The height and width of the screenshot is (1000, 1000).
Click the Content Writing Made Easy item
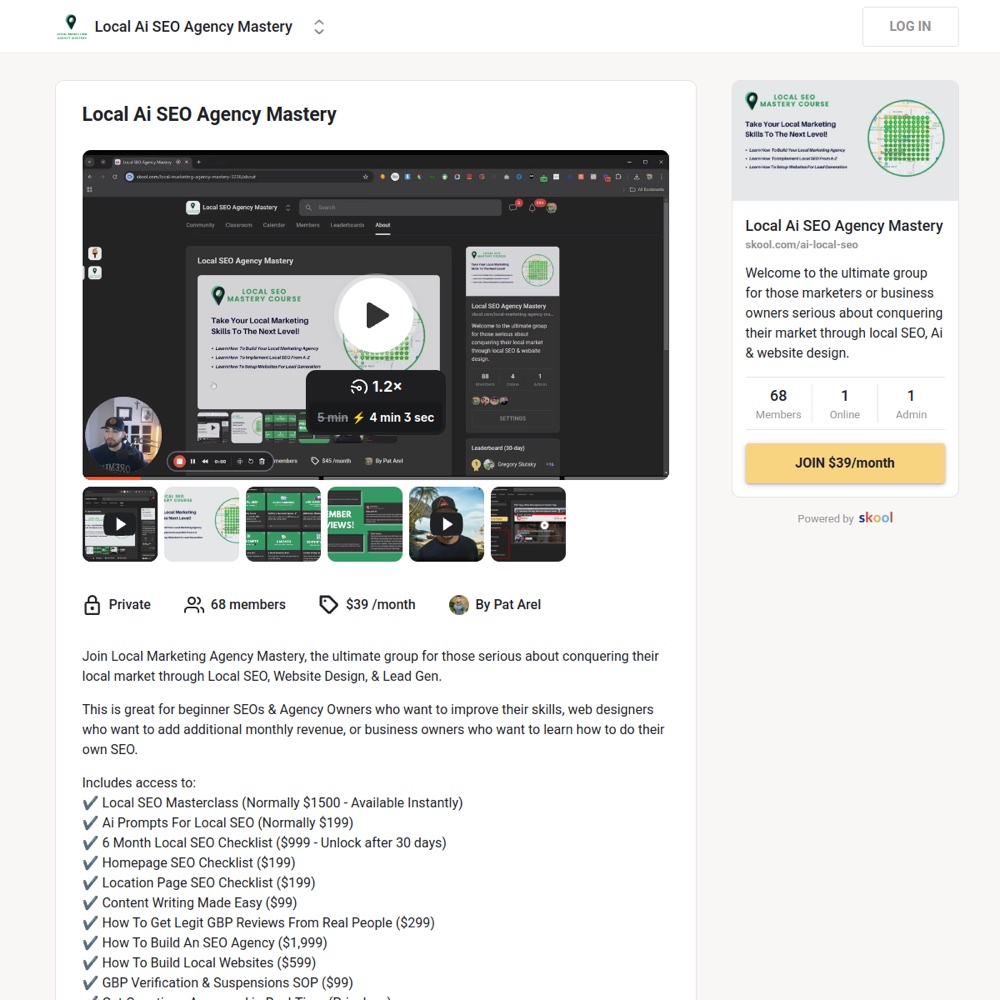click(190, 903)
